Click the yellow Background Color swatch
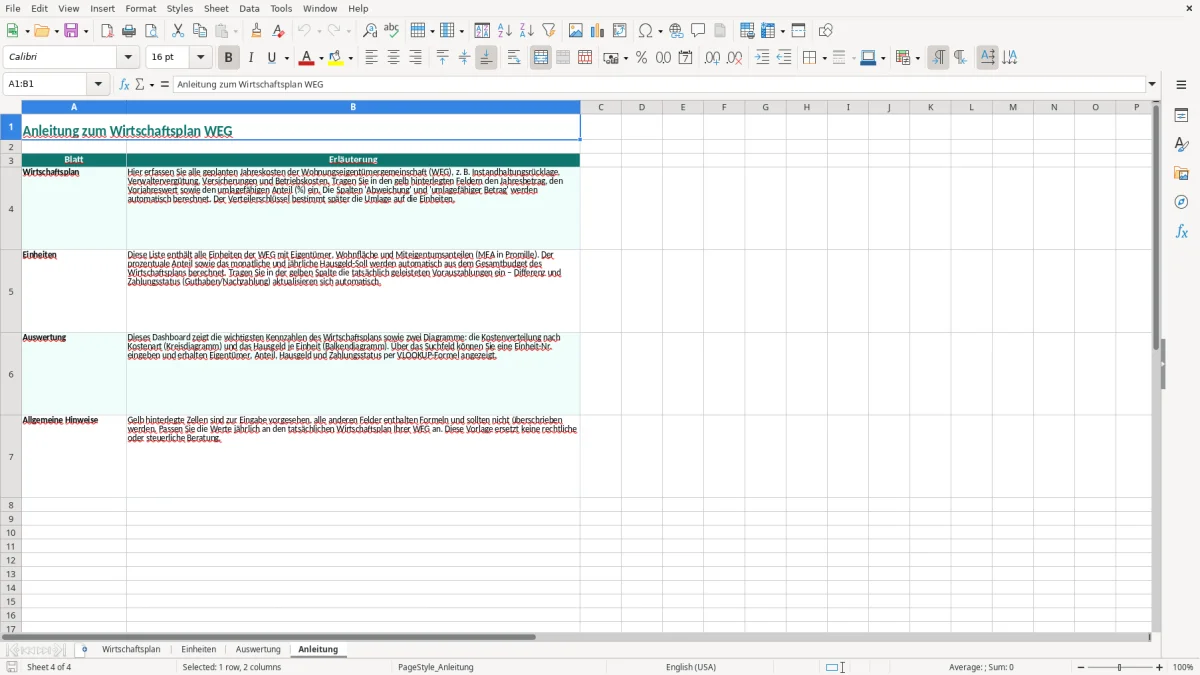Screen dimensions: 1200x675 click(x=336, y=58)
